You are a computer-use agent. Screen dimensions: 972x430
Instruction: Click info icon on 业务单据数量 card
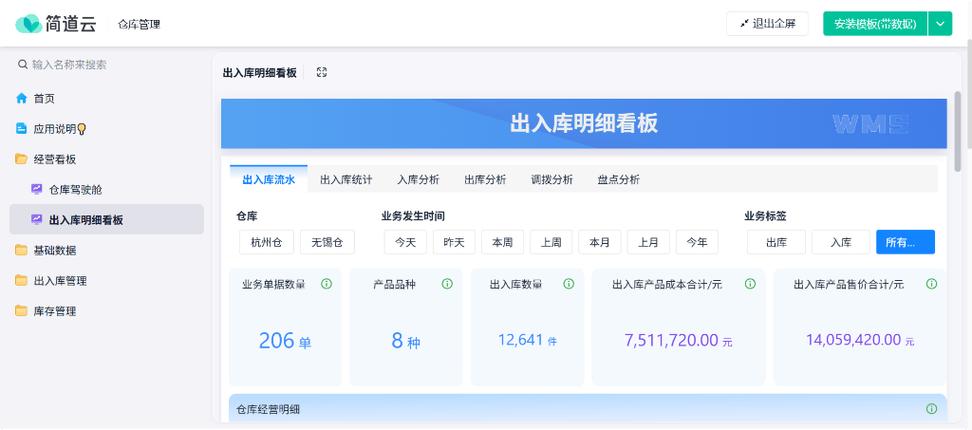coord(326,284)
